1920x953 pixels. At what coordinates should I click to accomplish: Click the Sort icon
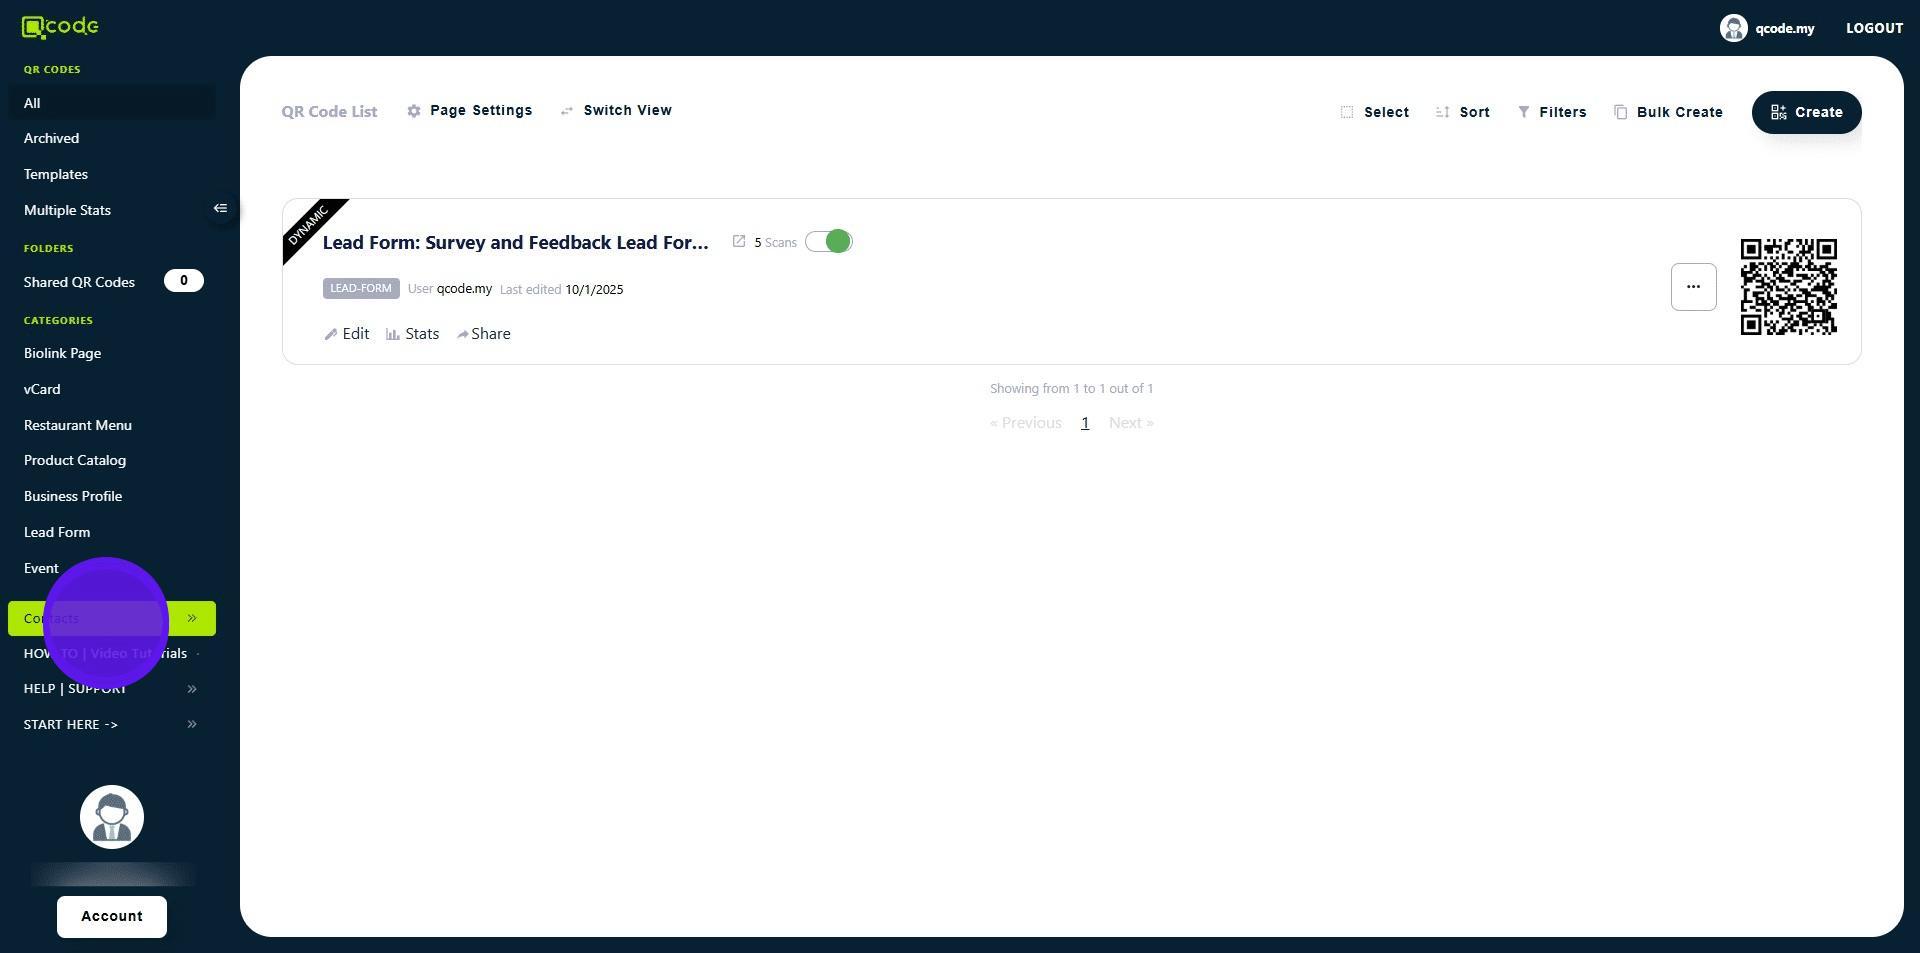pyautogui.click(x=1442, y=112)
